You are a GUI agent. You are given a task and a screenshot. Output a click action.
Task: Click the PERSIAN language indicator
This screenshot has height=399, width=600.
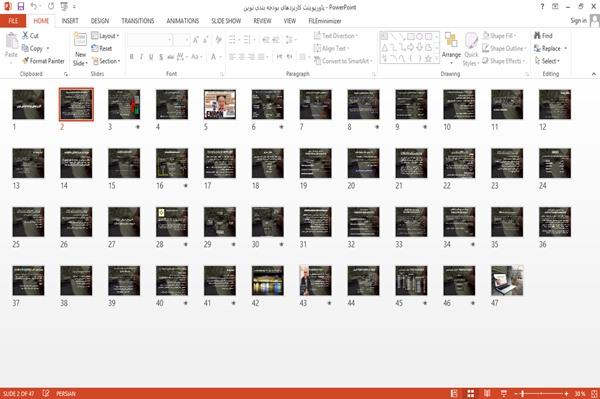66,393
